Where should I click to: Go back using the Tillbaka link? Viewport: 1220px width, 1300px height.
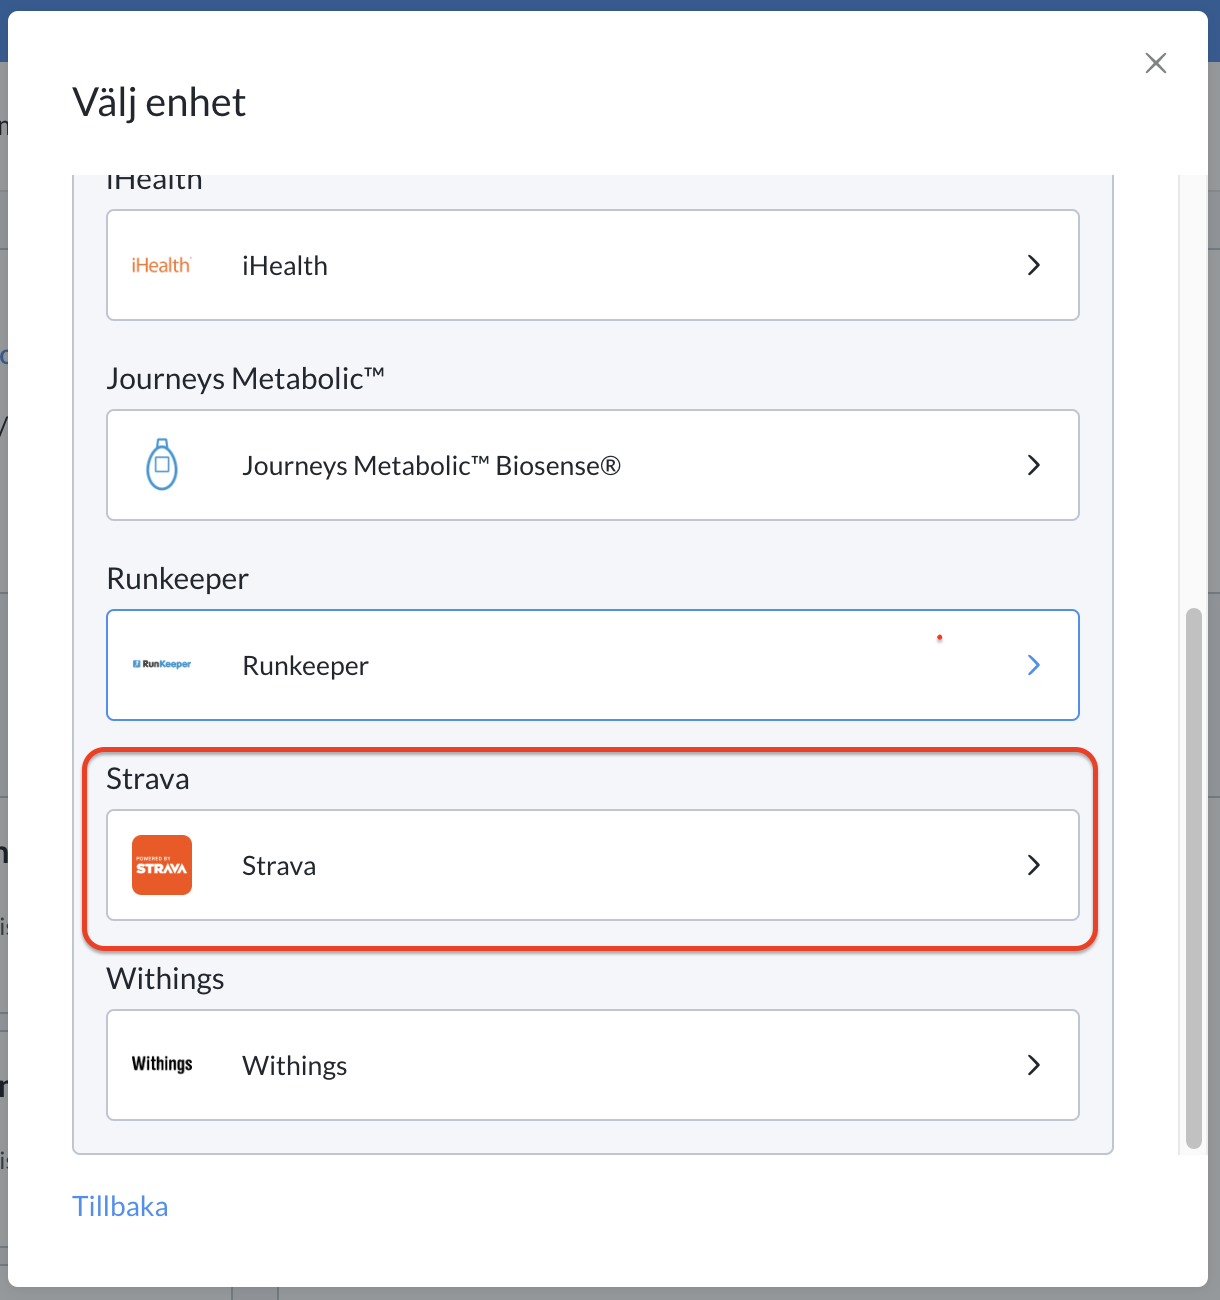point(120,1206)
